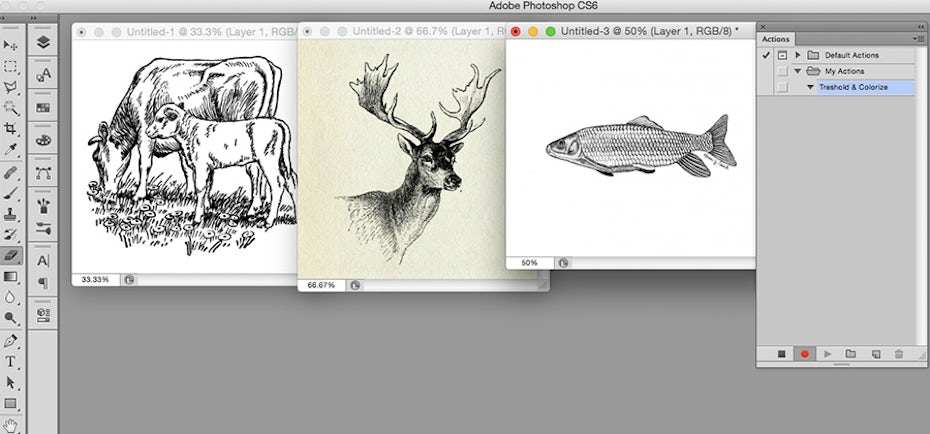
Task: Delete the action with the trash icon
Action: tap(898, 354)
